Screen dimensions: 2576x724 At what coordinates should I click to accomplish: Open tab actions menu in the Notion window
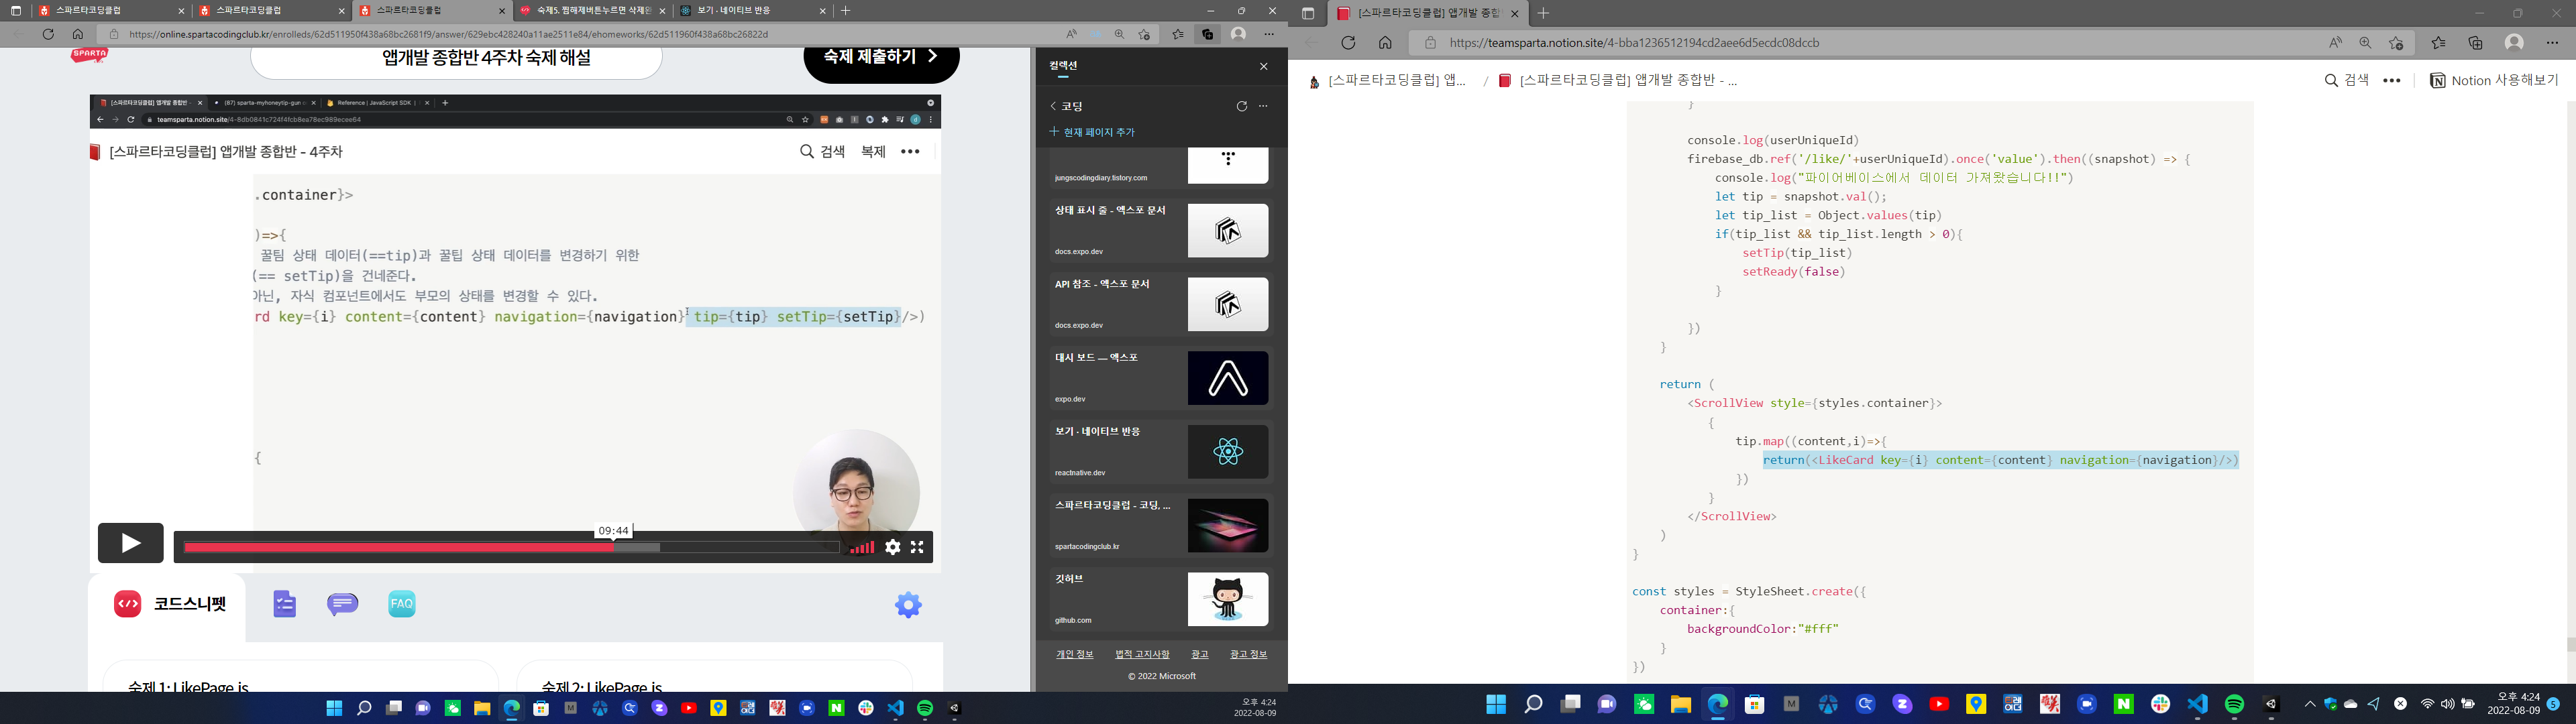click(x=1307, y=13)
